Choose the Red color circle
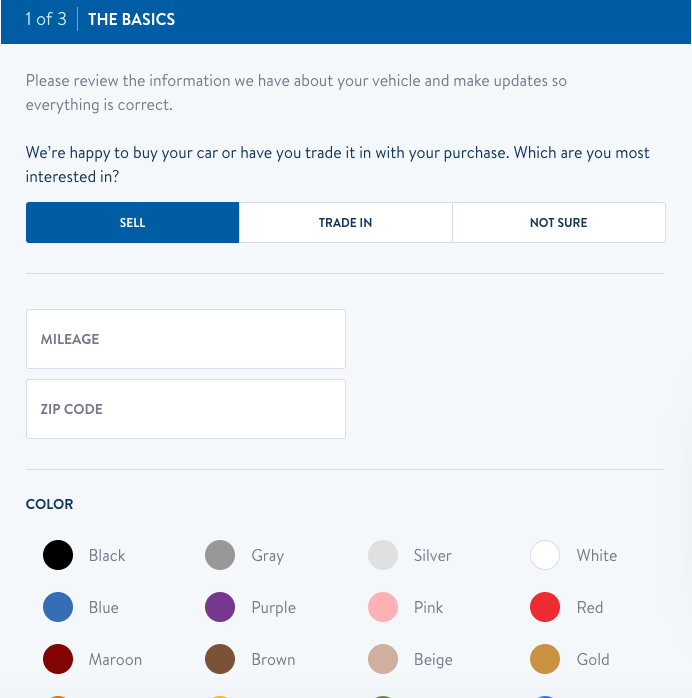692x698 pixels. (545, 607)
